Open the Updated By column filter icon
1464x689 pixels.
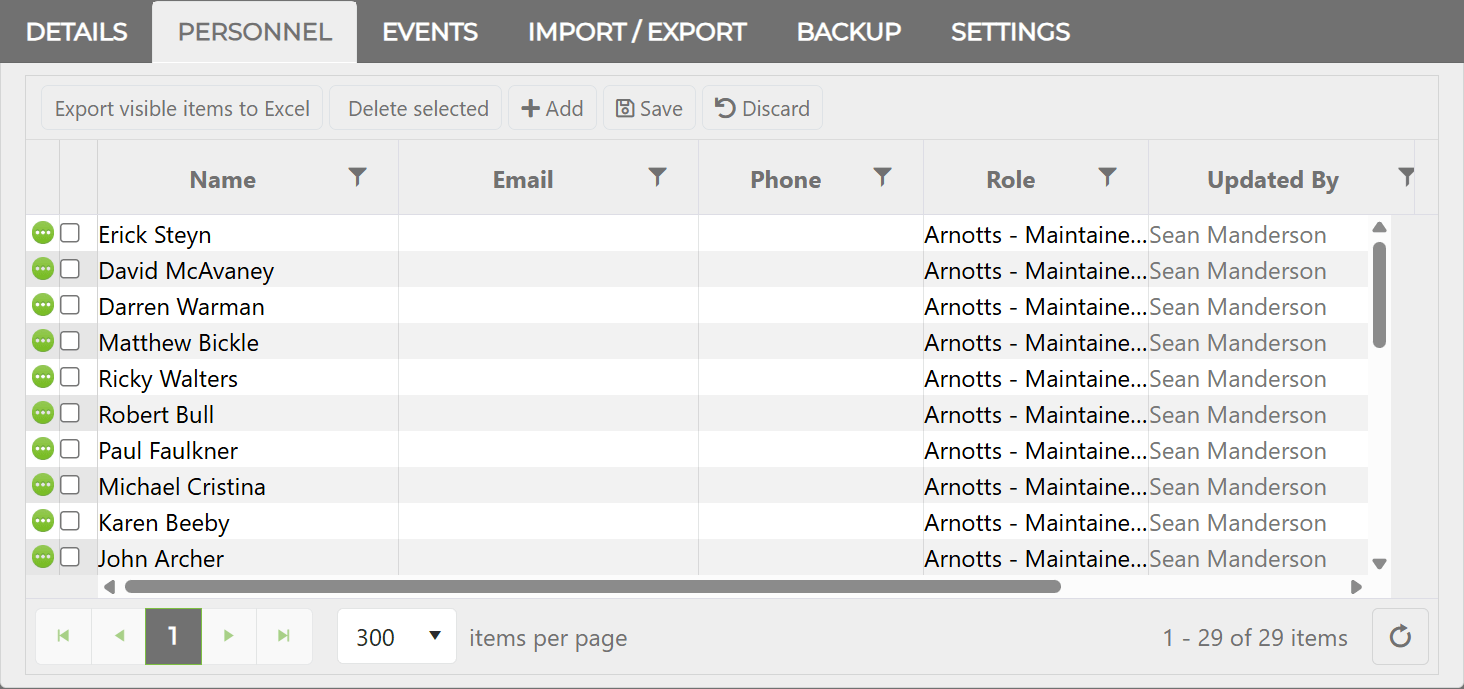[1406, 177]
